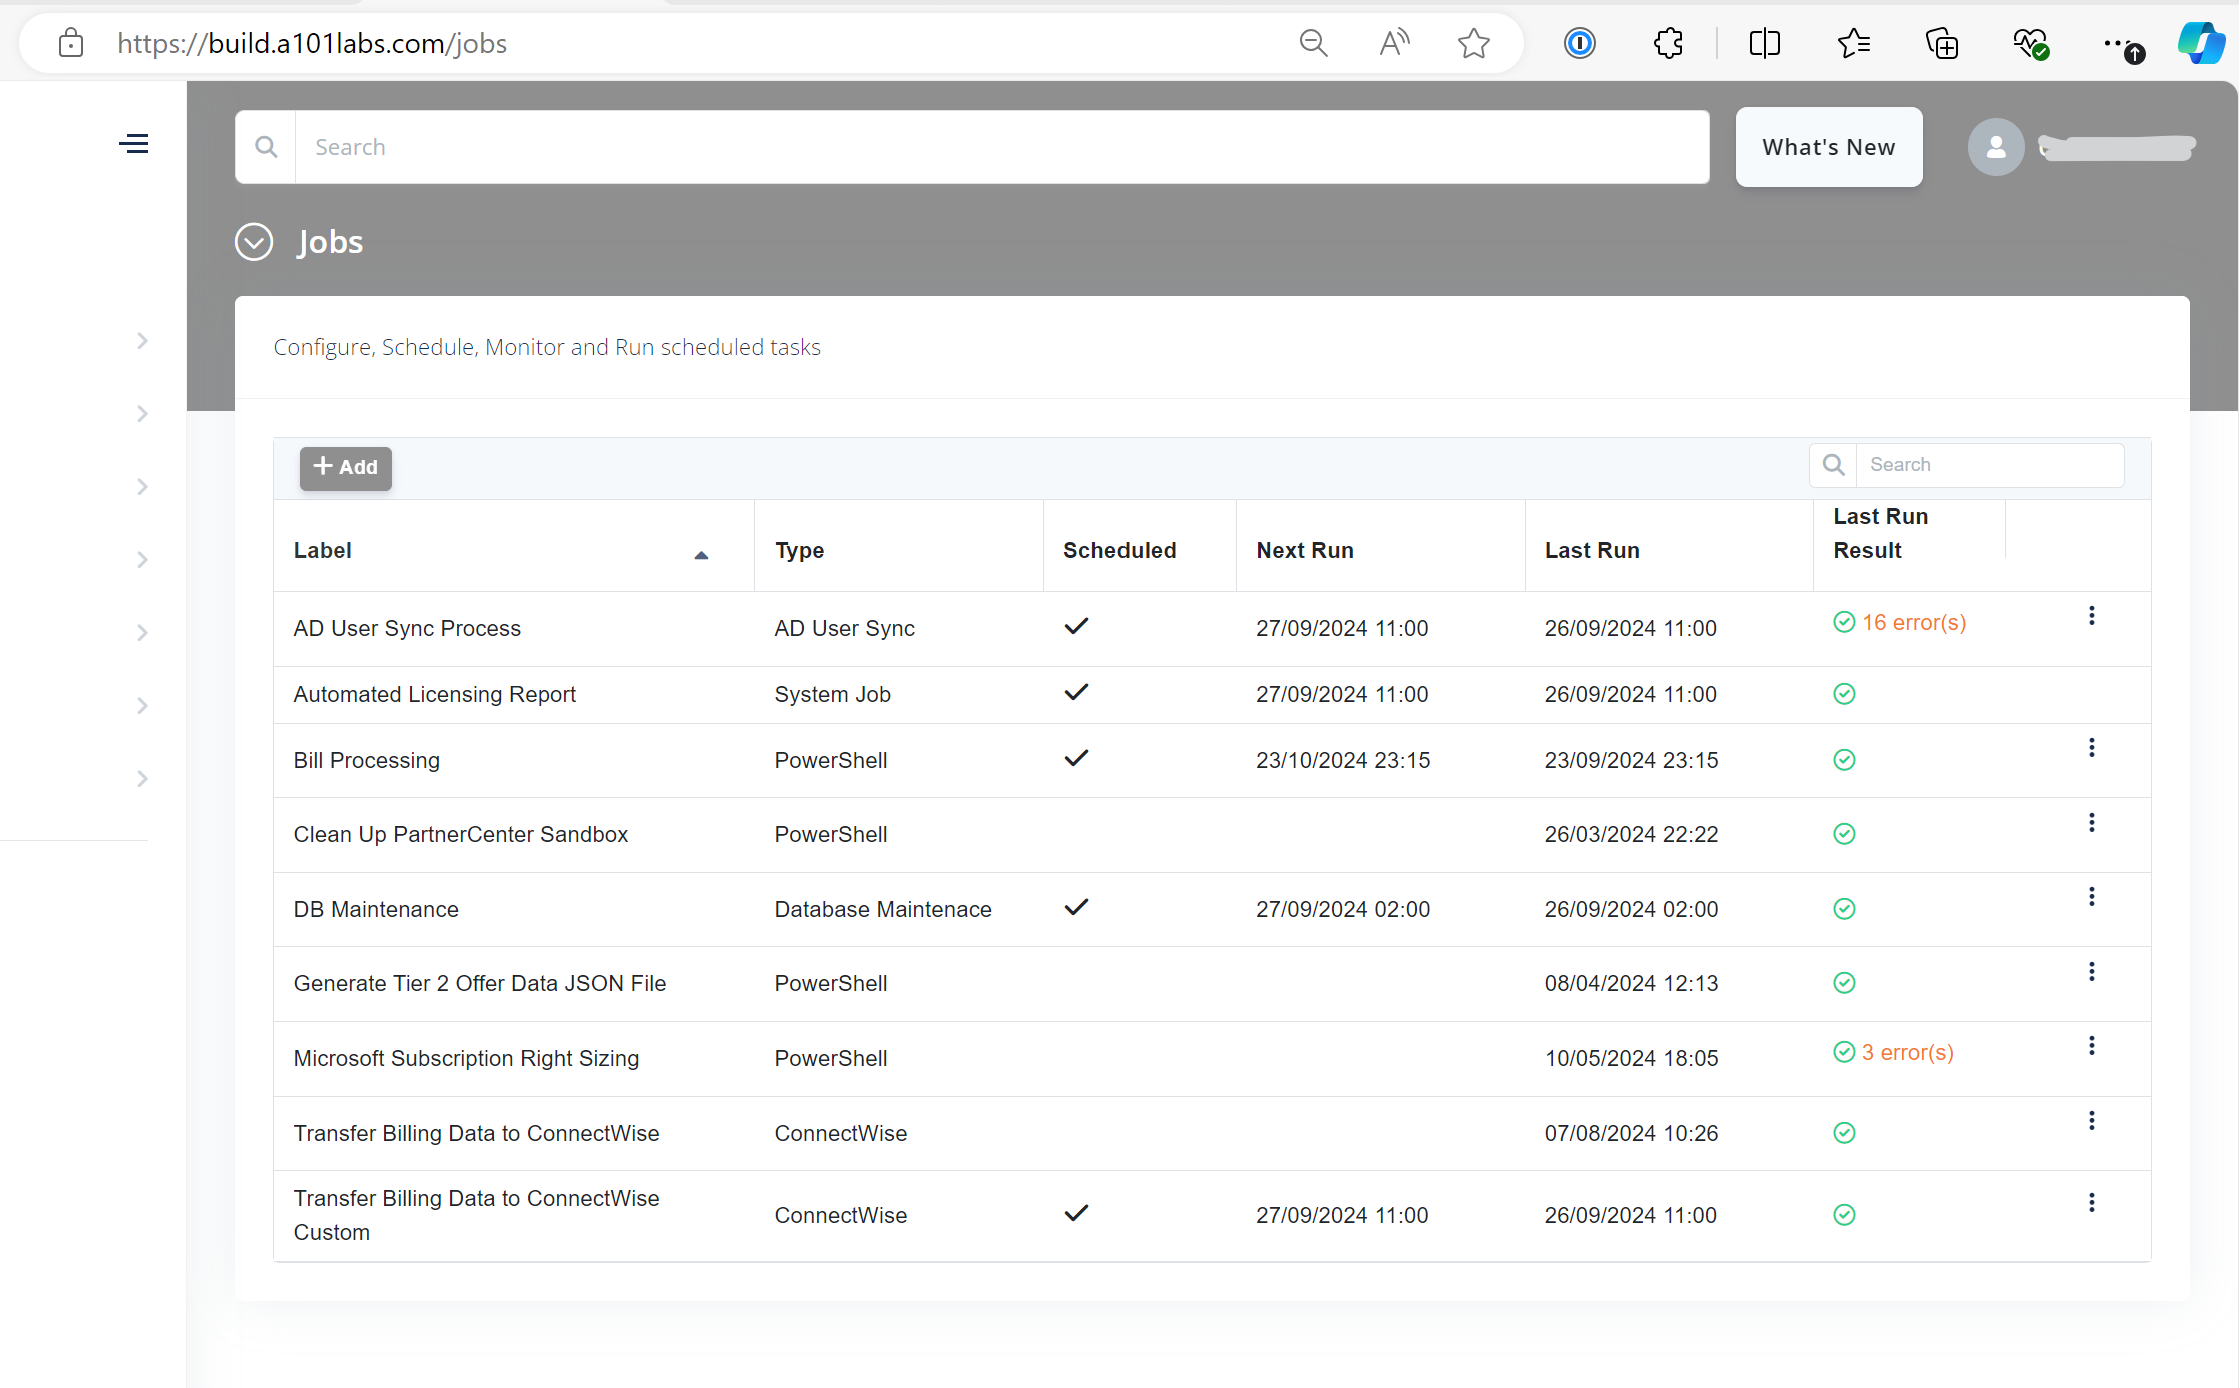Image resolution: width=2240 pixels, height=1388 pixels.
Task: Click the green success icon for DB Maintenance
Action: (x=1844, y=909)
